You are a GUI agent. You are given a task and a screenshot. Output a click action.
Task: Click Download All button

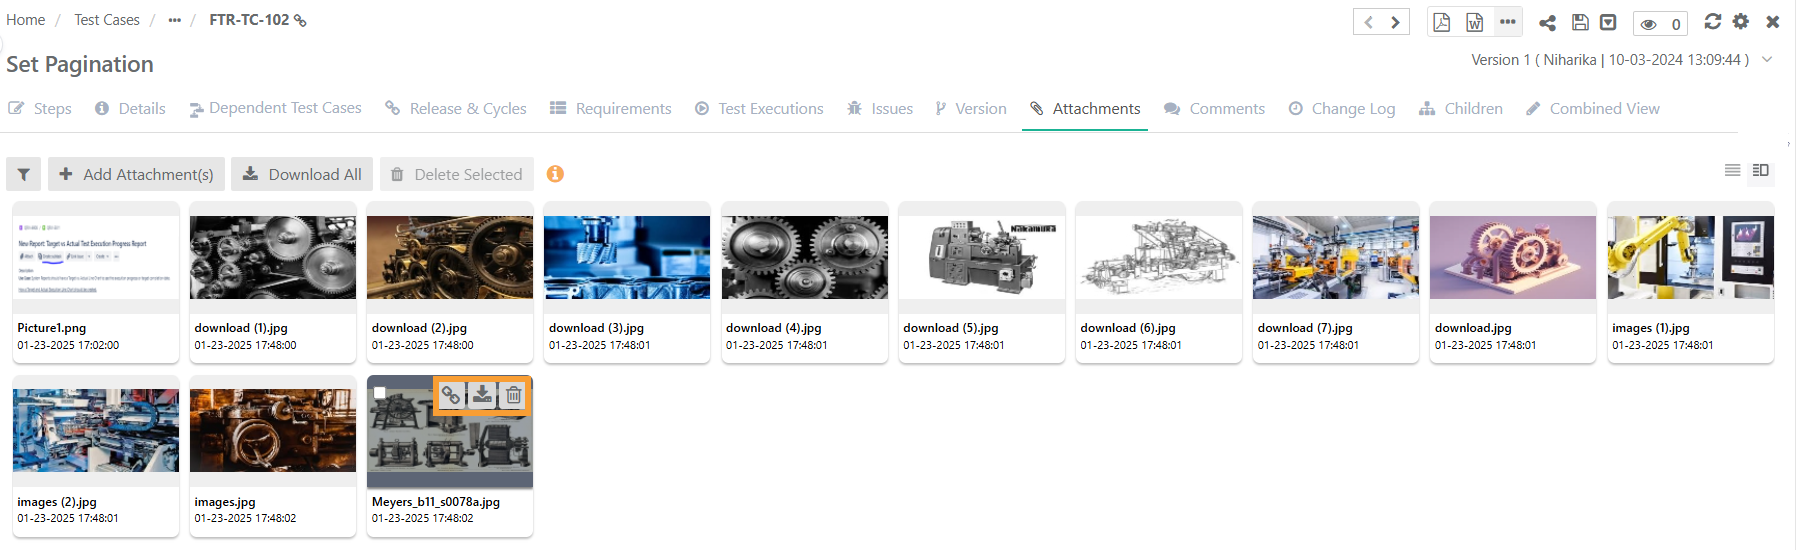(302, 174)
